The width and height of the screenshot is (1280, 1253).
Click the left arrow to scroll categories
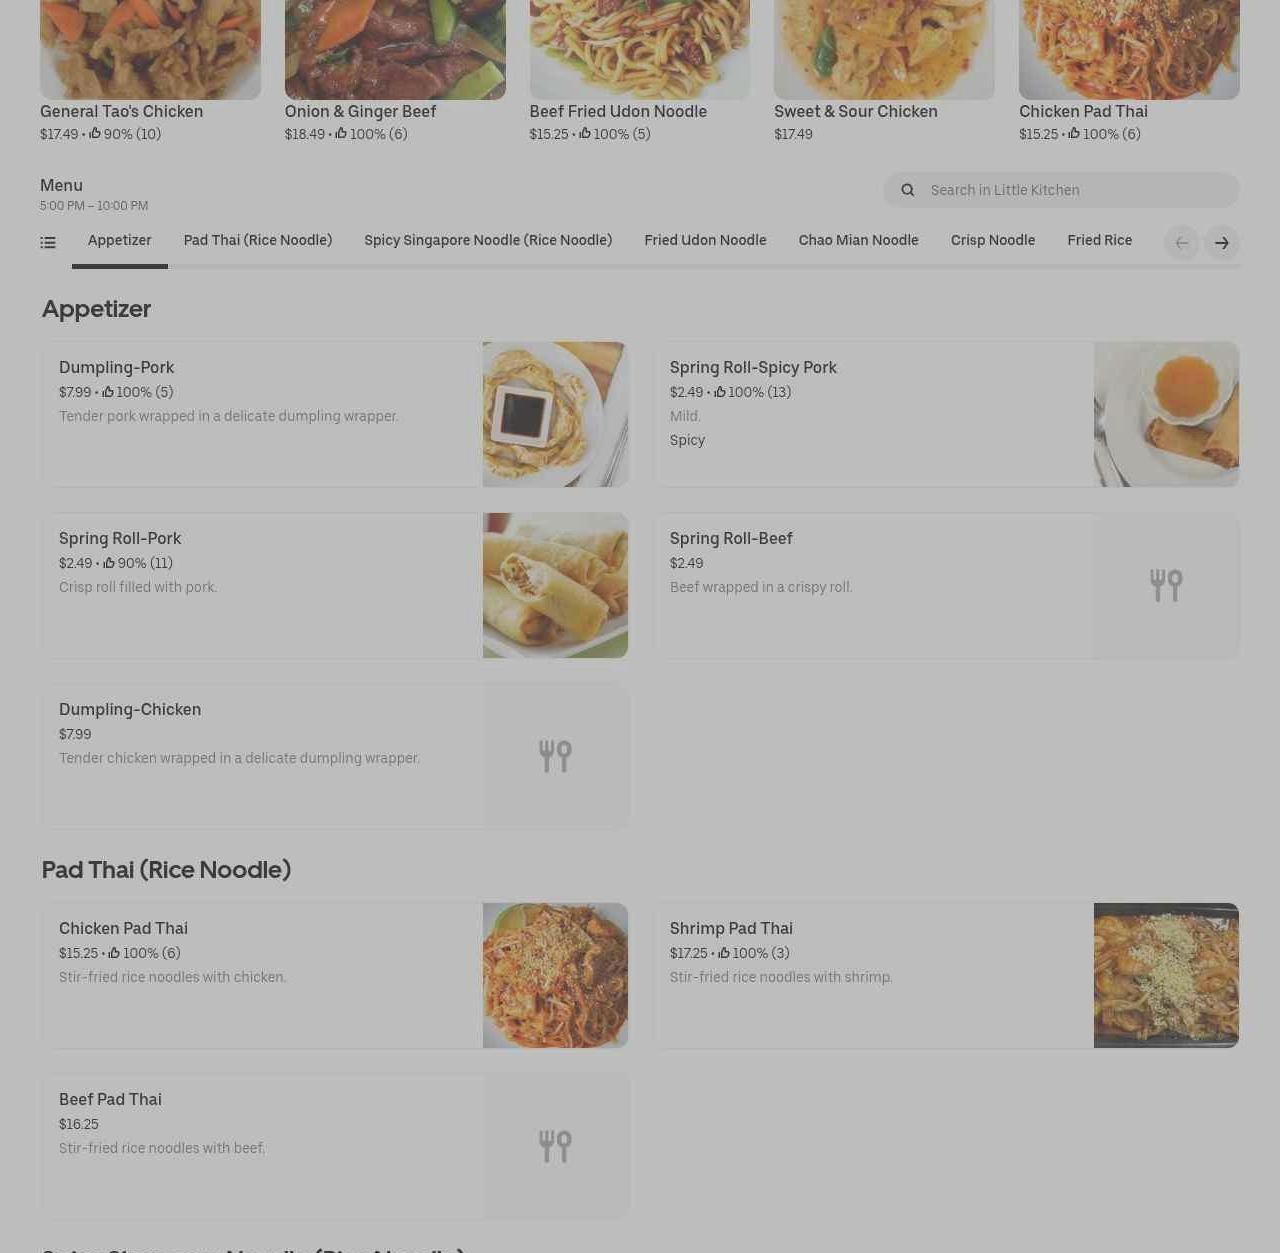1182,243
